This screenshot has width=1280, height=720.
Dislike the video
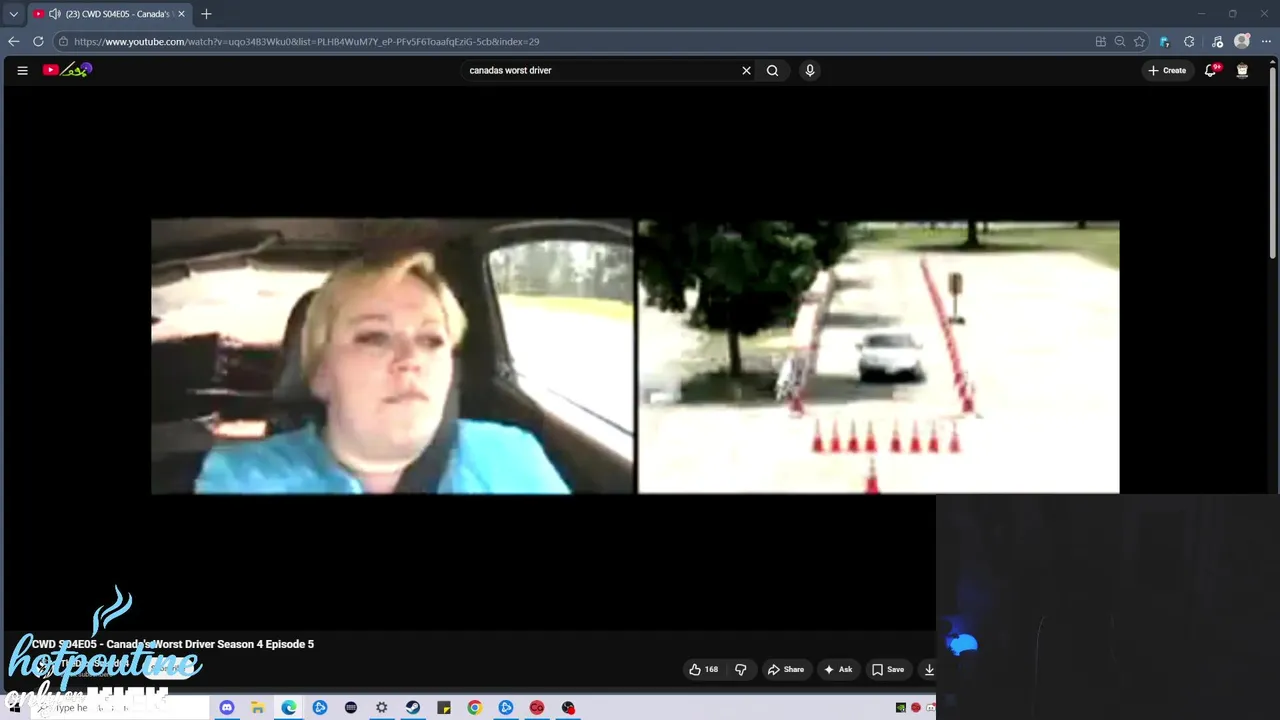[x=741, y=669]
